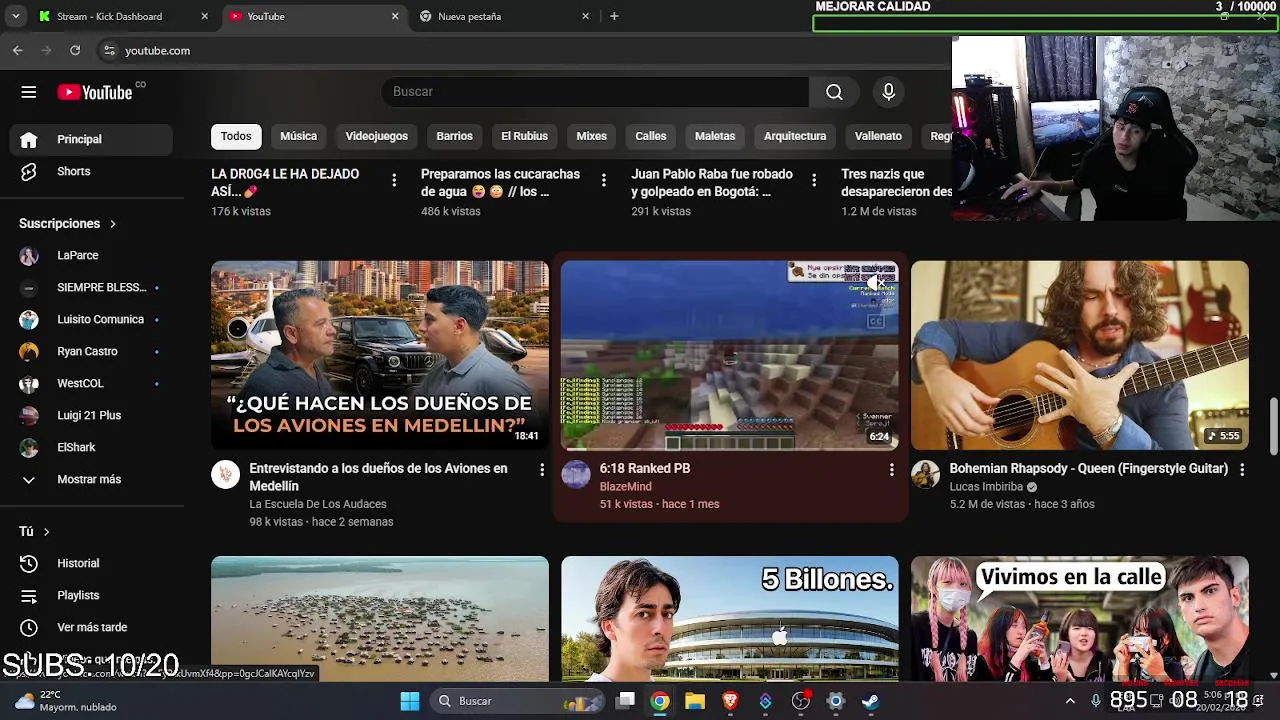
Task: Select the Videojuegos filter chip
Action: click(377, 136)
